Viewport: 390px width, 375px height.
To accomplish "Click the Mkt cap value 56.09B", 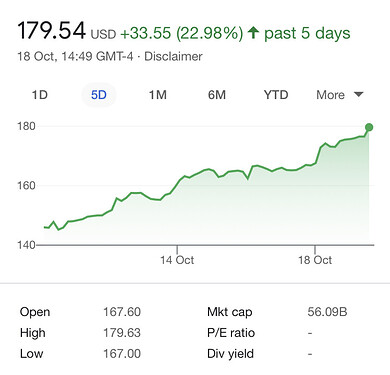I will click(327, 312).
